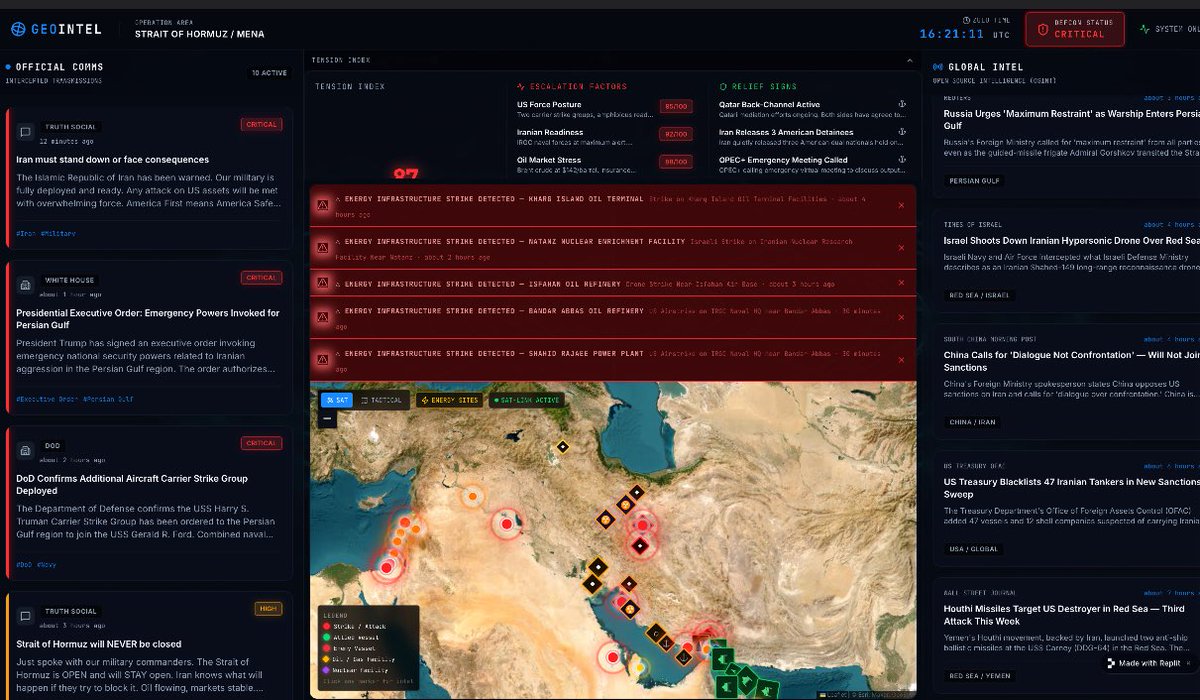Dismiss the Bandar Abbas Oil Refinery alert
Screen dimensions: 1200x700
pyautogui.click(x=900, y=318)
